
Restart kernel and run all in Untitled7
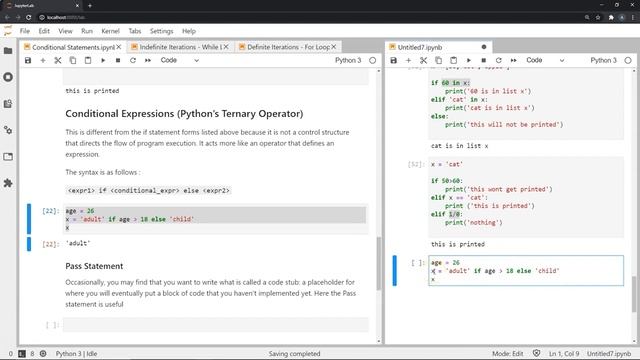pos(513,60)
